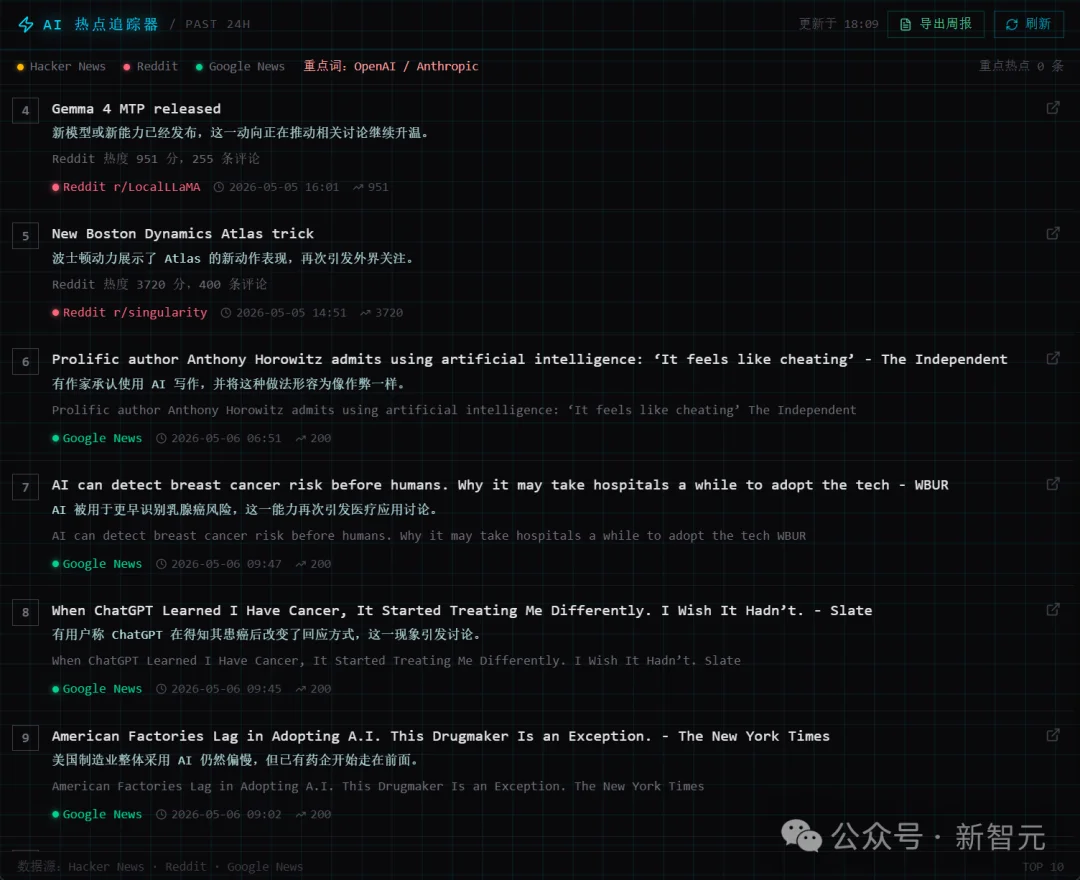
Task: Open external link for ChatGPT cancer Slate article
Action: pyautogui.click(x=1052, y=609)
